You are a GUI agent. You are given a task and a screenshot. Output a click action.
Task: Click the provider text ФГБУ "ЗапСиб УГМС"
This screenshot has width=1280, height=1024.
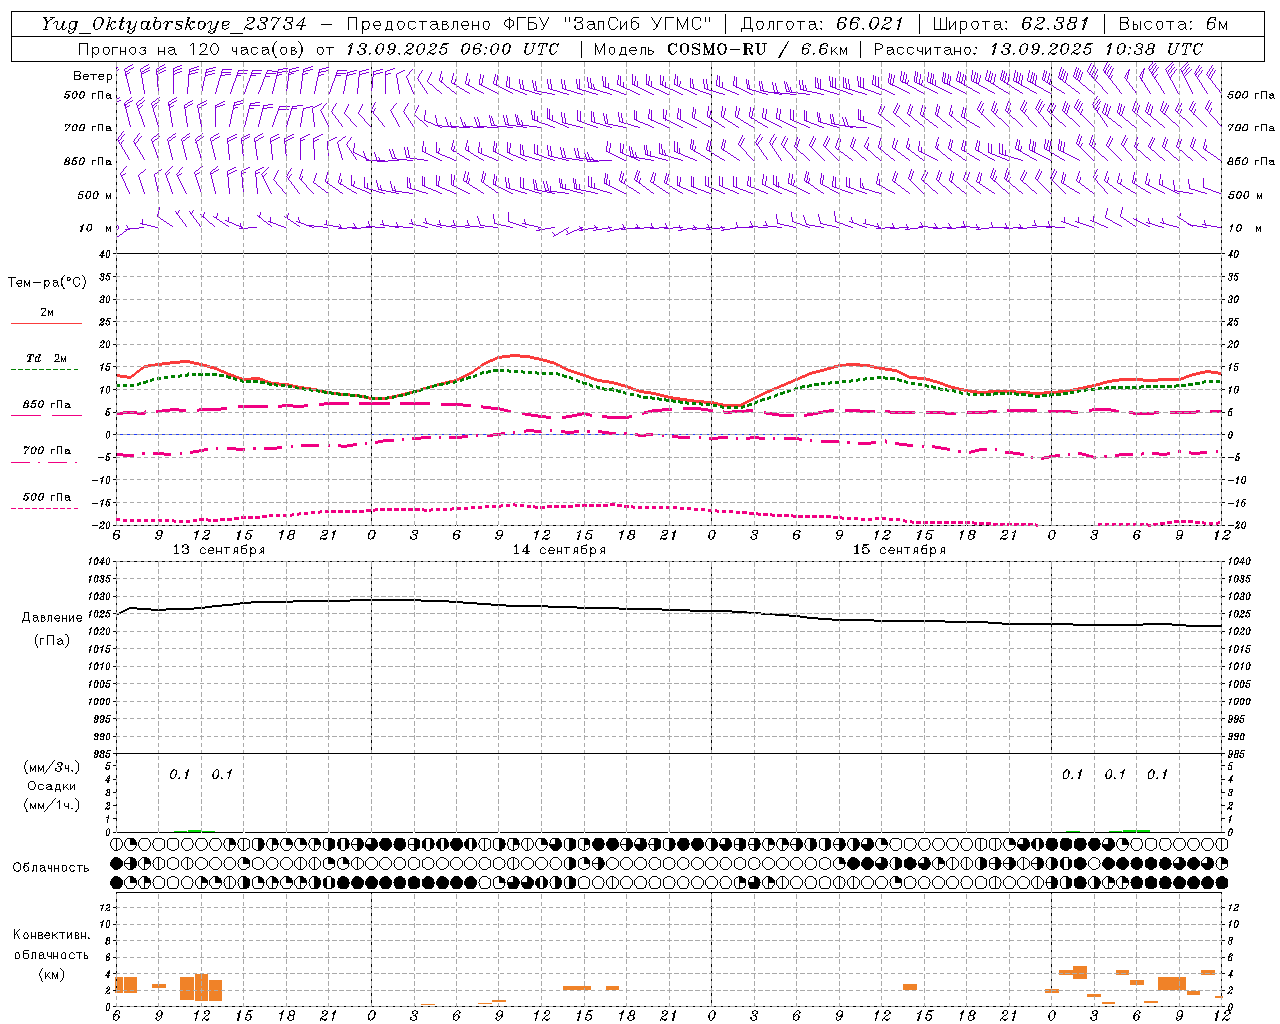click(x=610, y=24)
